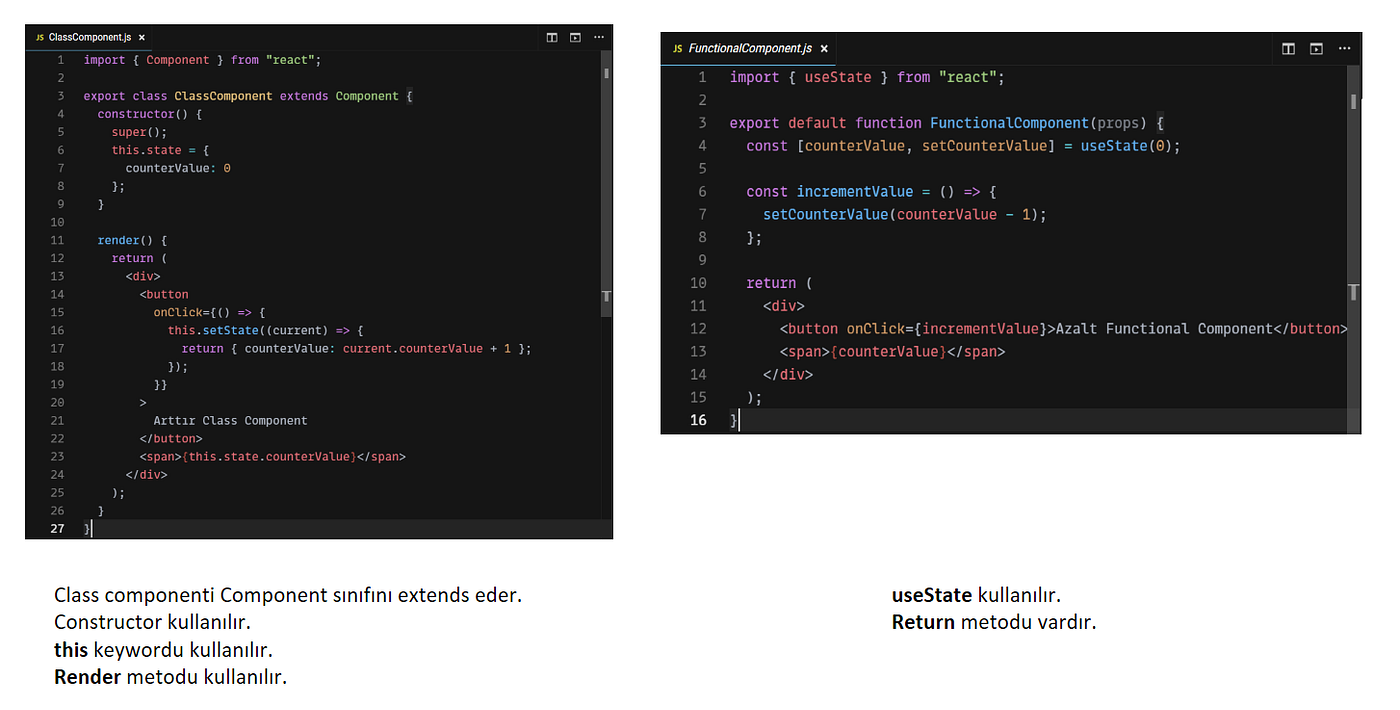The height and width of the screenshot is (710, 1400).
Task: Click 'onClick' attribute in ClassComponent.js
Action: coord(178,312)
